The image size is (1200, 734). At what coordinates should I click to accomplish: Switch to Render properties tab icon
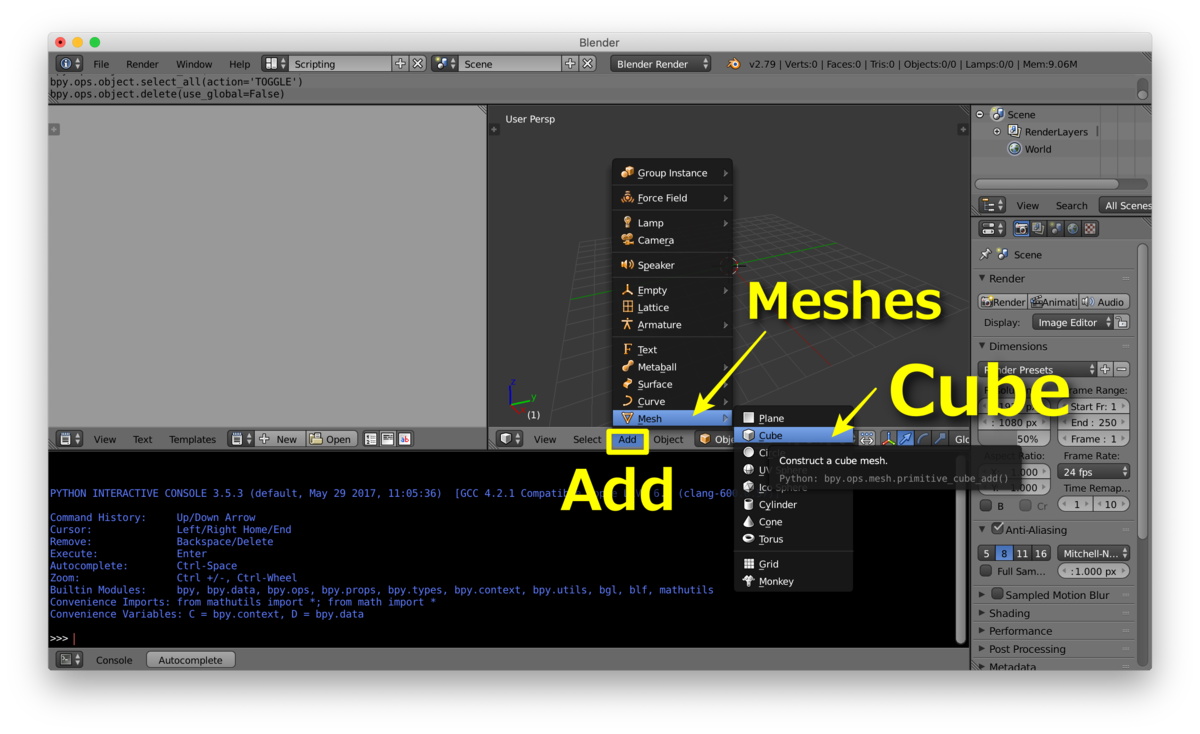click(x=1021, y=229)
